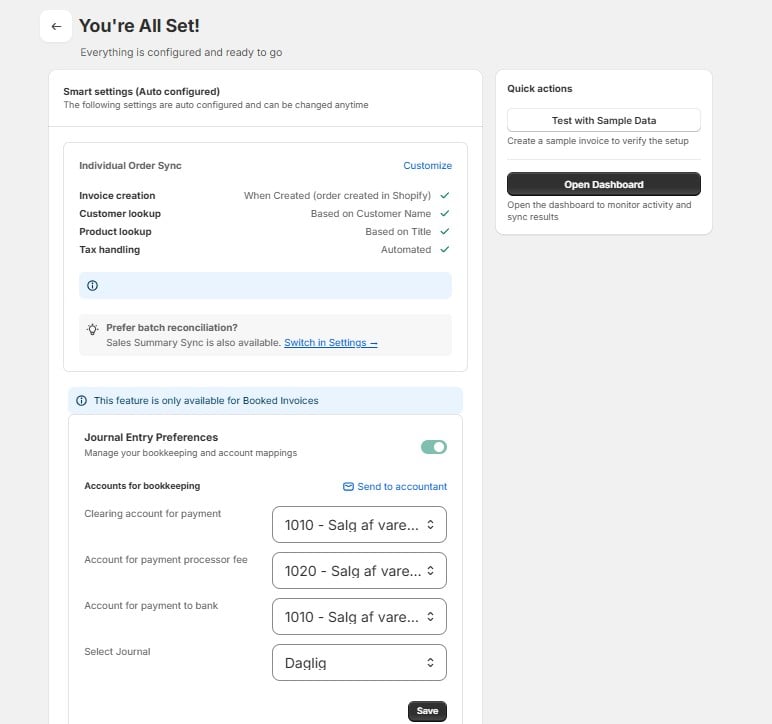772x724 pixels.
Task: Save the journal entry preferences
Action: point(427,711)
